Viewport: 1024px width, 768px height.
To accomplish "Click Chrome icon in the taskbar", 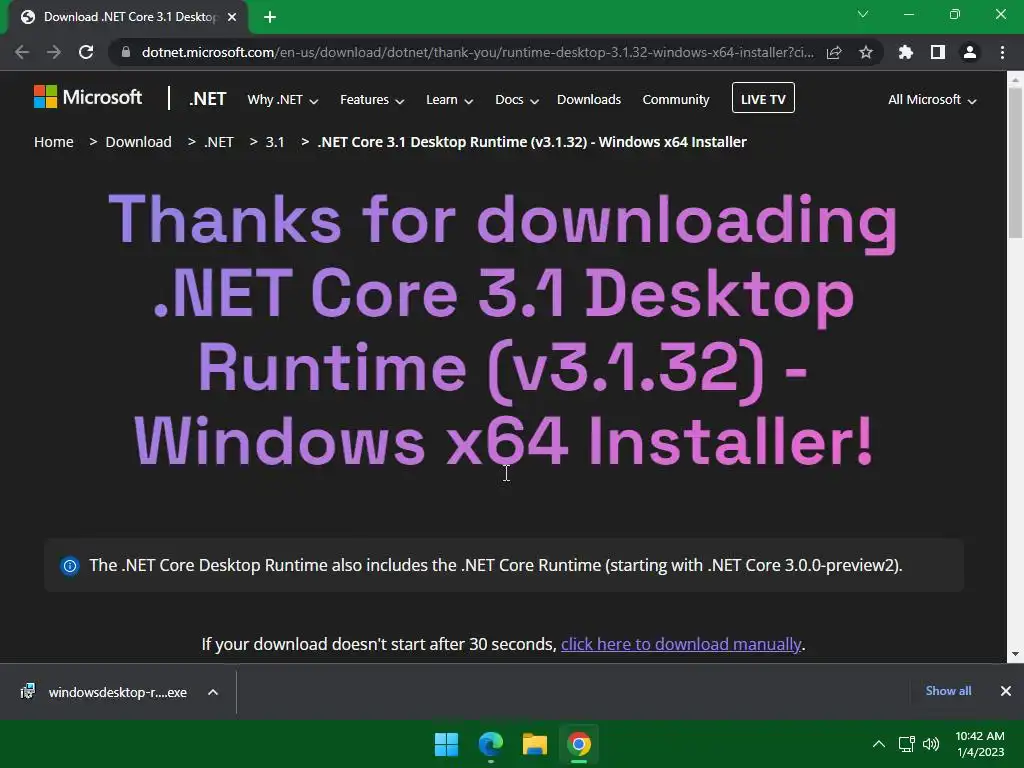I will click(579, 744).
